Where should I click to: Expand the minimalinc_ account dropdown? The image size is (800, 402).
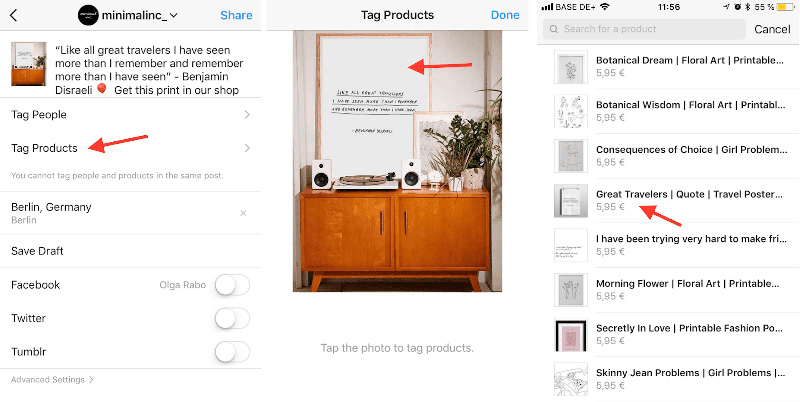pyautogui.click(x=173, y=16)
